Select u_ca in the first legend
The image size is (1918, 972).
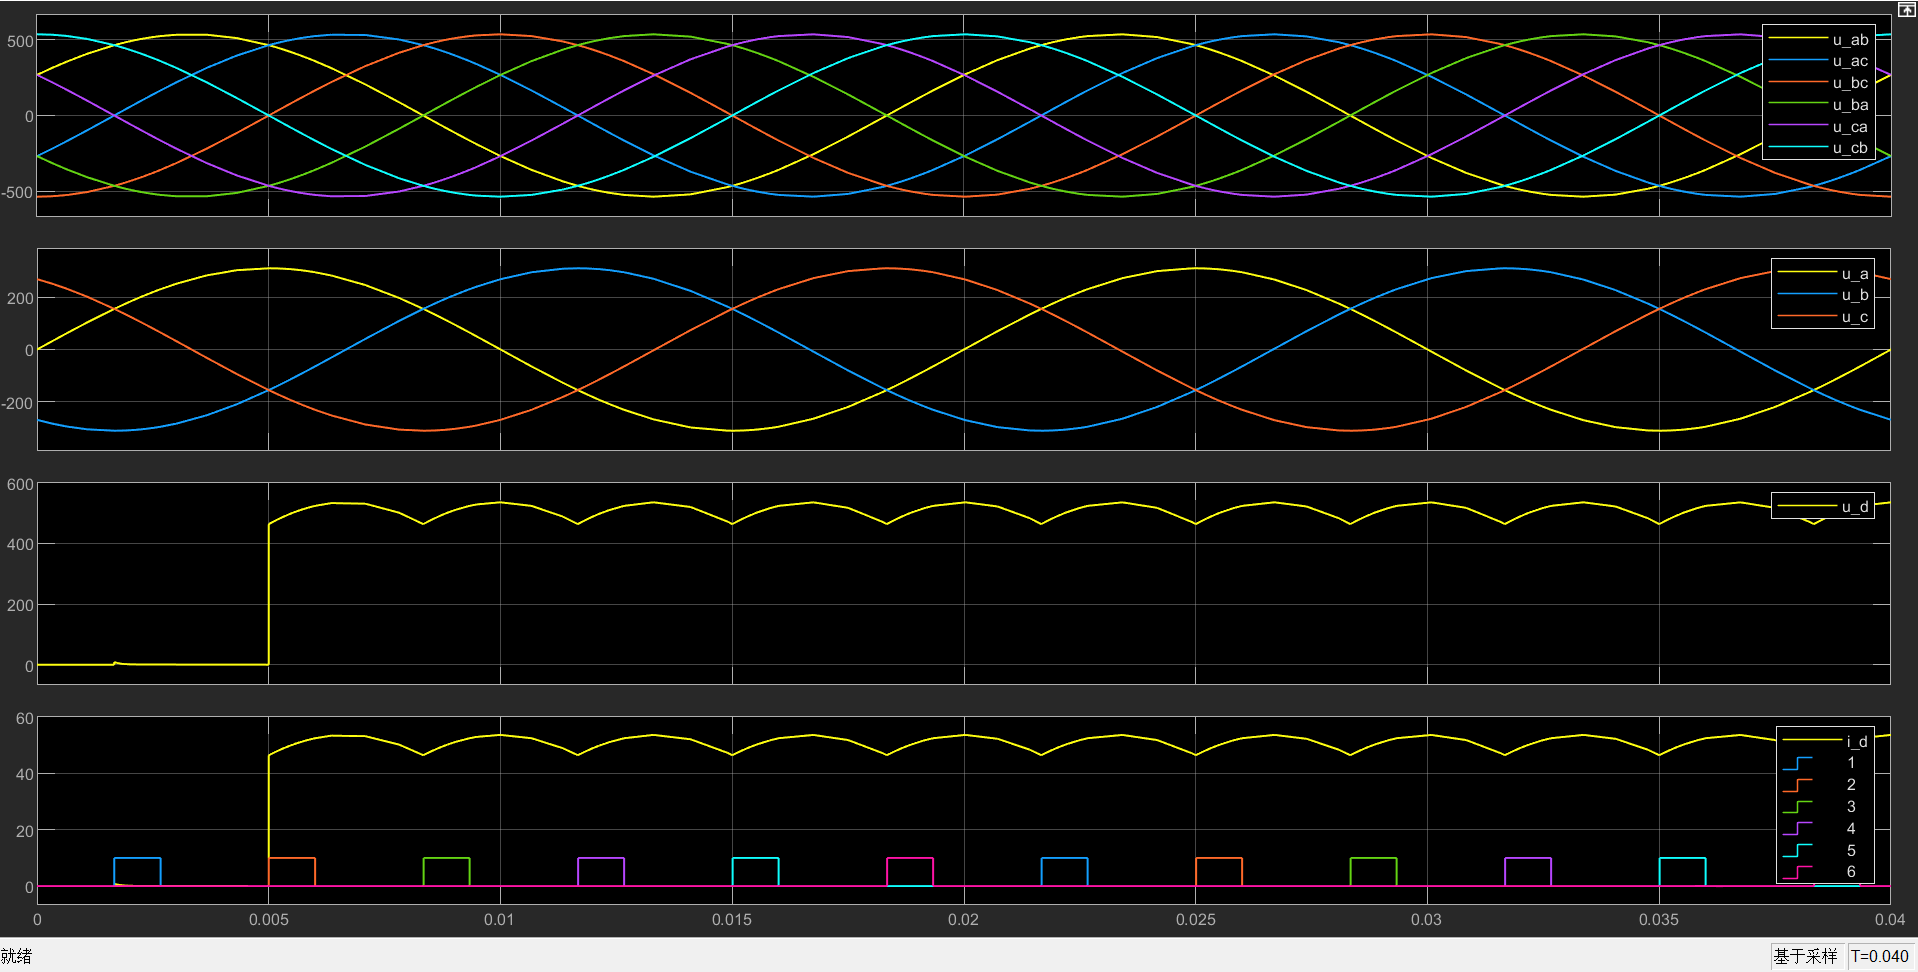click(1818, 127)
